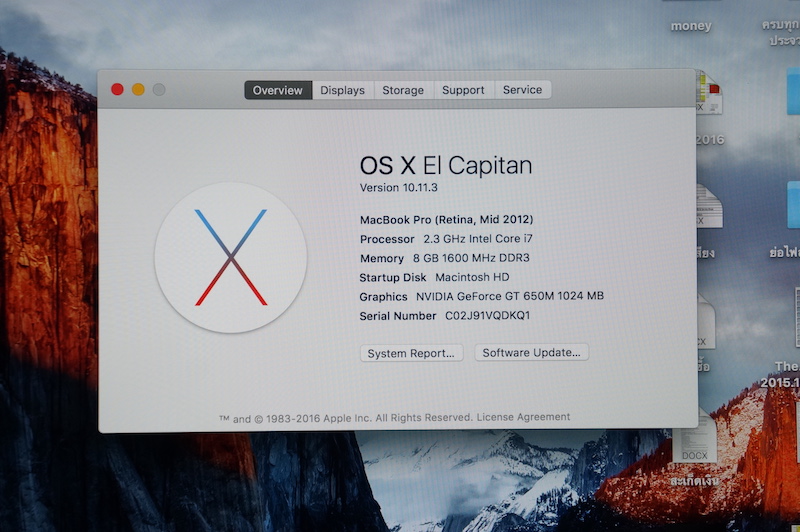Select the copyright 1983-2016 Apple Inc. text

346,418
